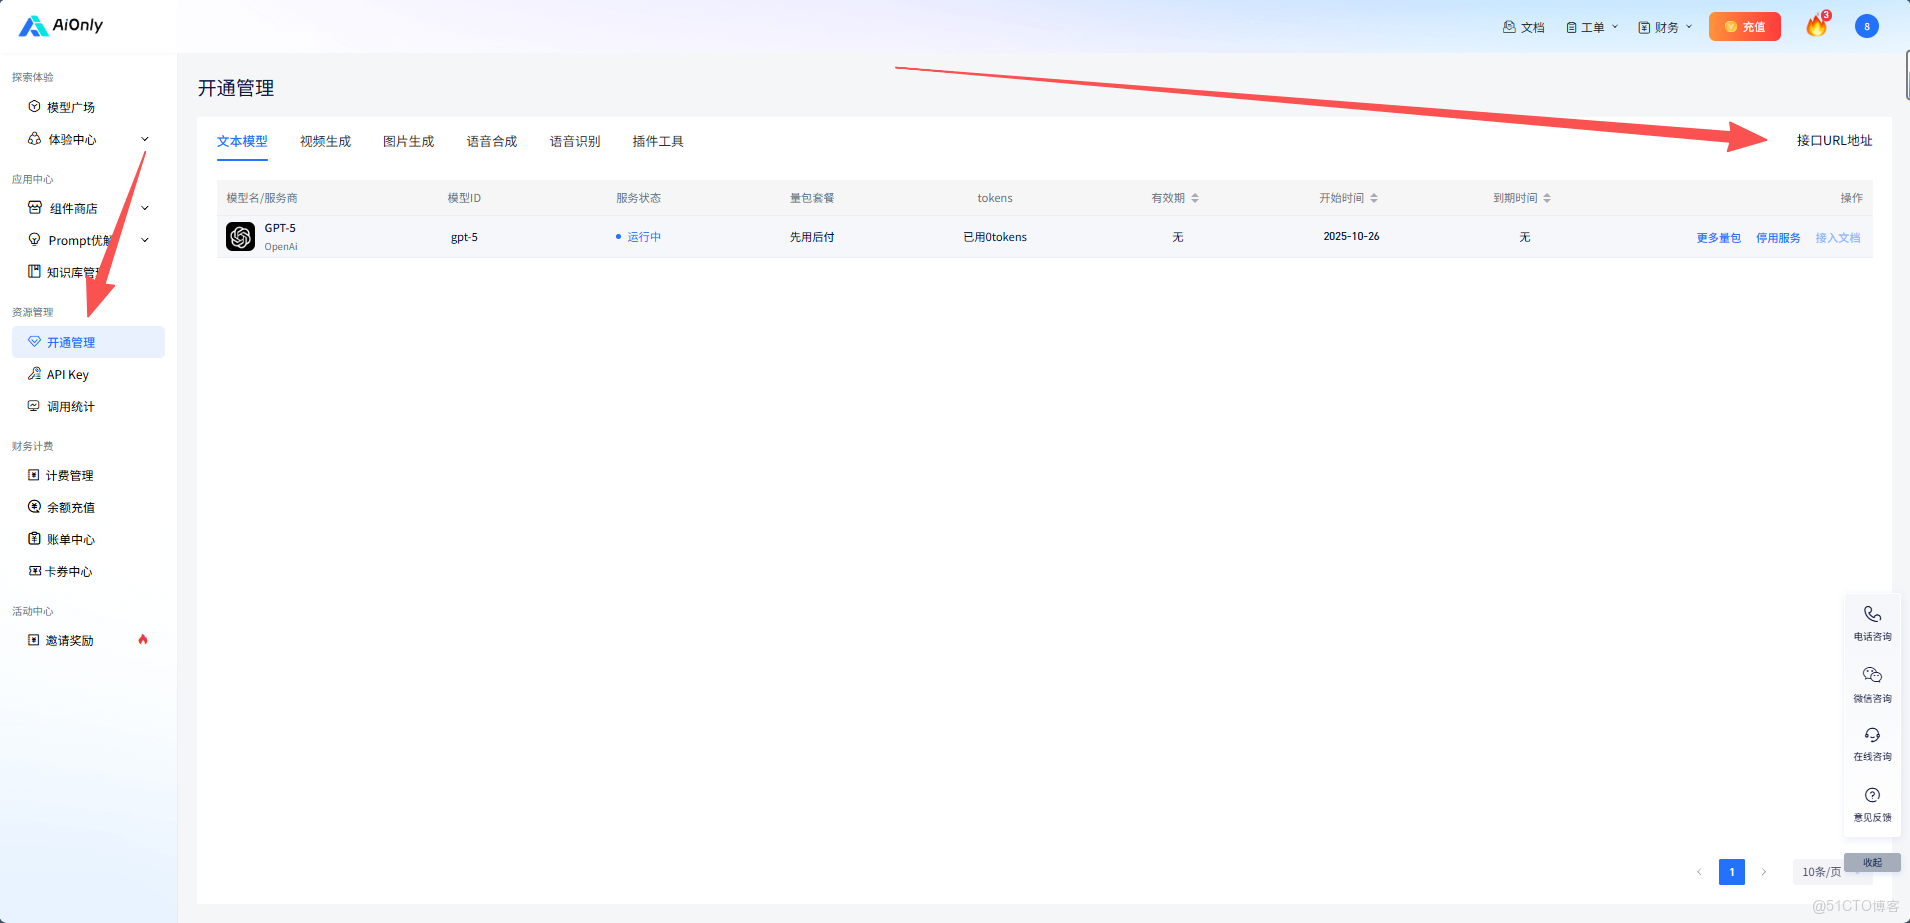Click the 量包套餐 column header
Screen dimensions: 1910x923
click(x=812, y=198)
